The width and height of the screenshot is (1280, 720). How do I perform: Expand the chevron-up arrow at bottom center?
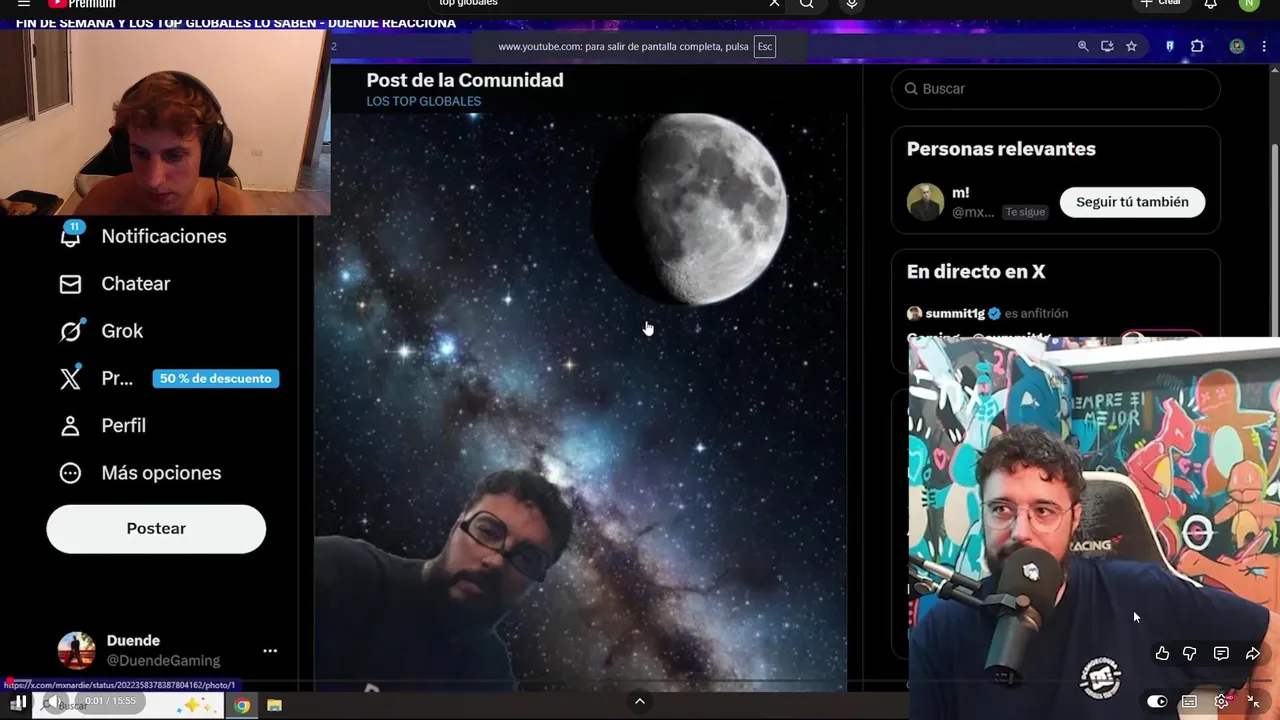(640, 701)
